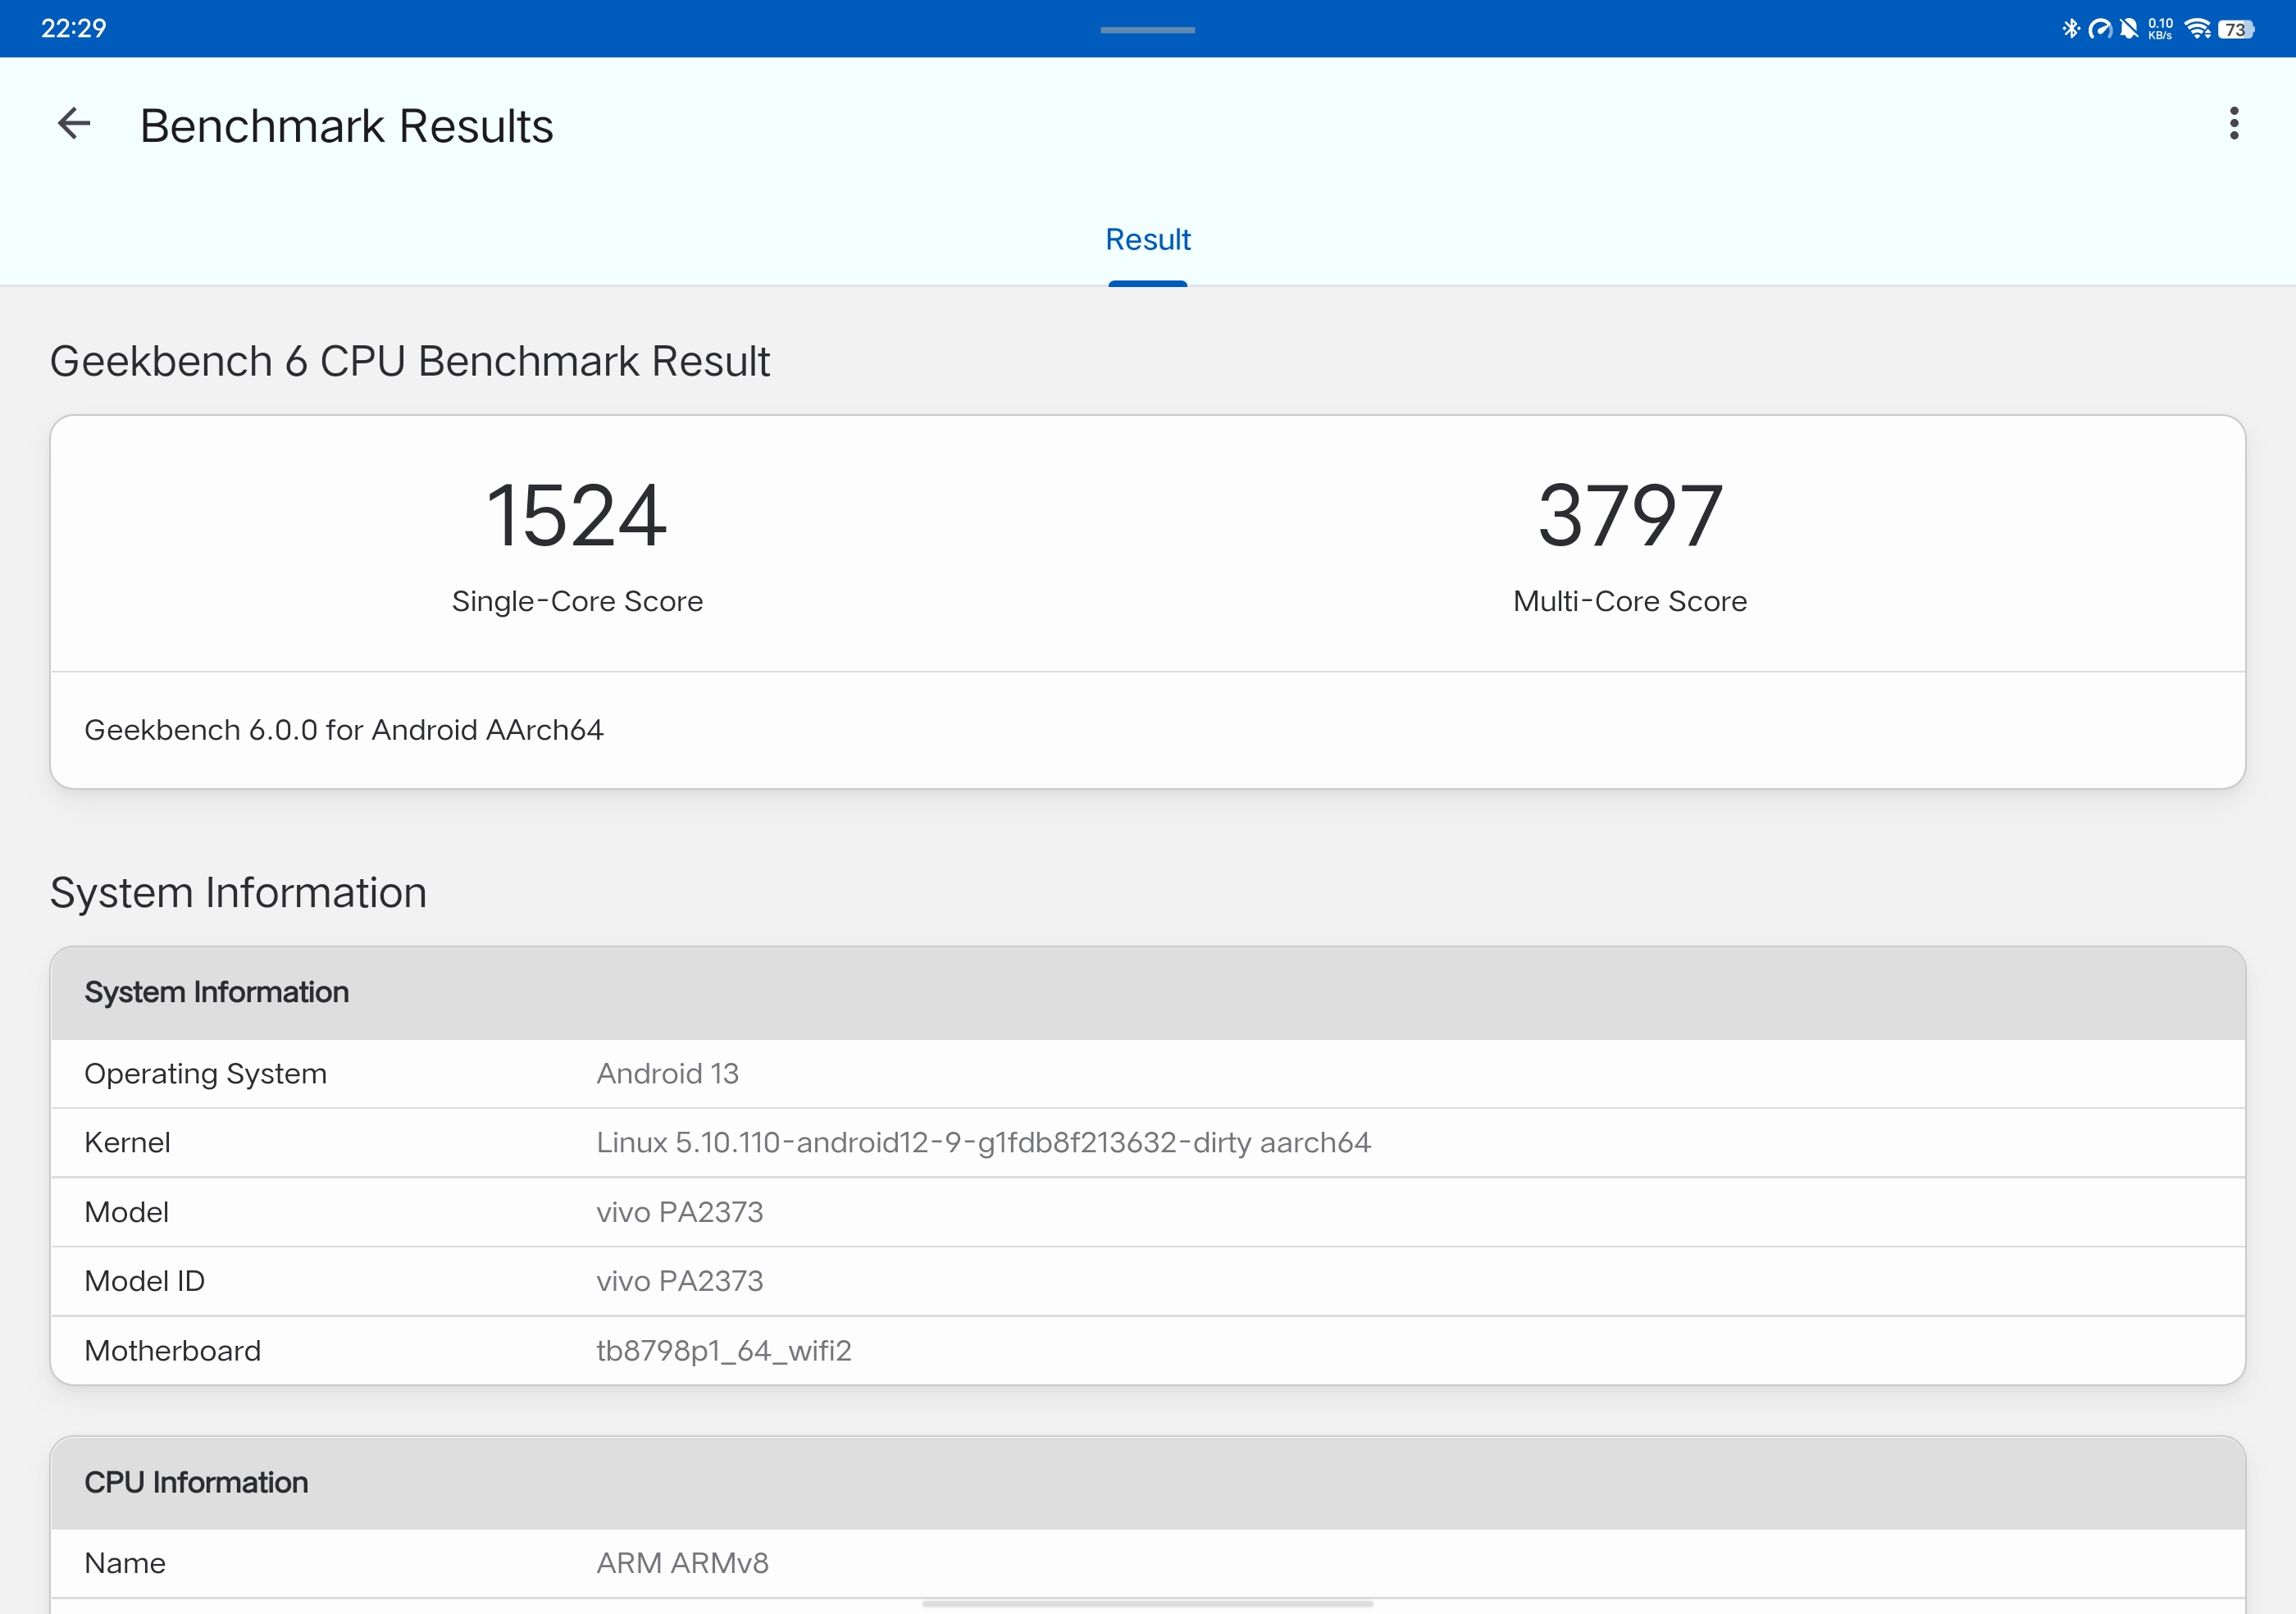Click the tb8798p1_64_wifi2 value

pos(724,1351)
